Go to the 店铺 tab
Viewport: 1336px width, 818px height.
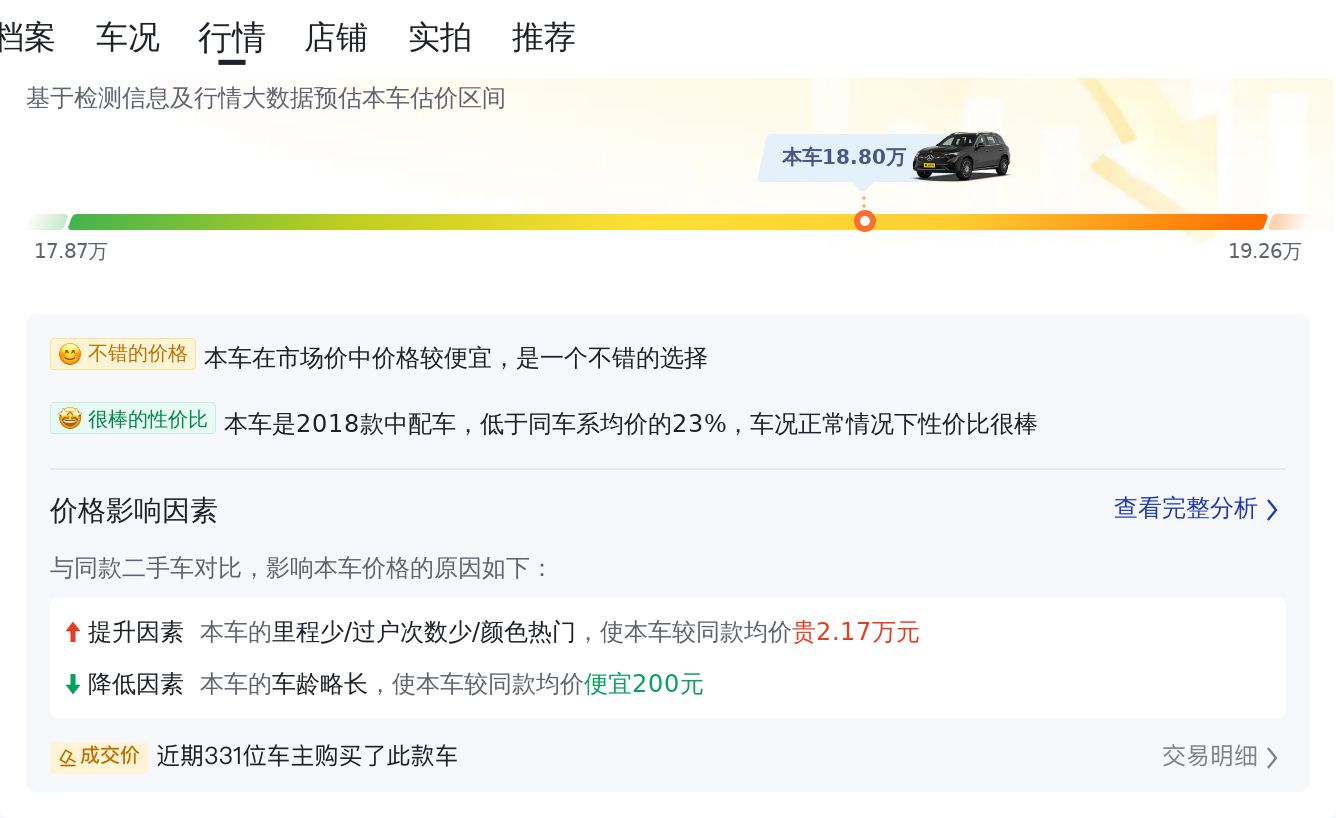(x=336, y=38)
